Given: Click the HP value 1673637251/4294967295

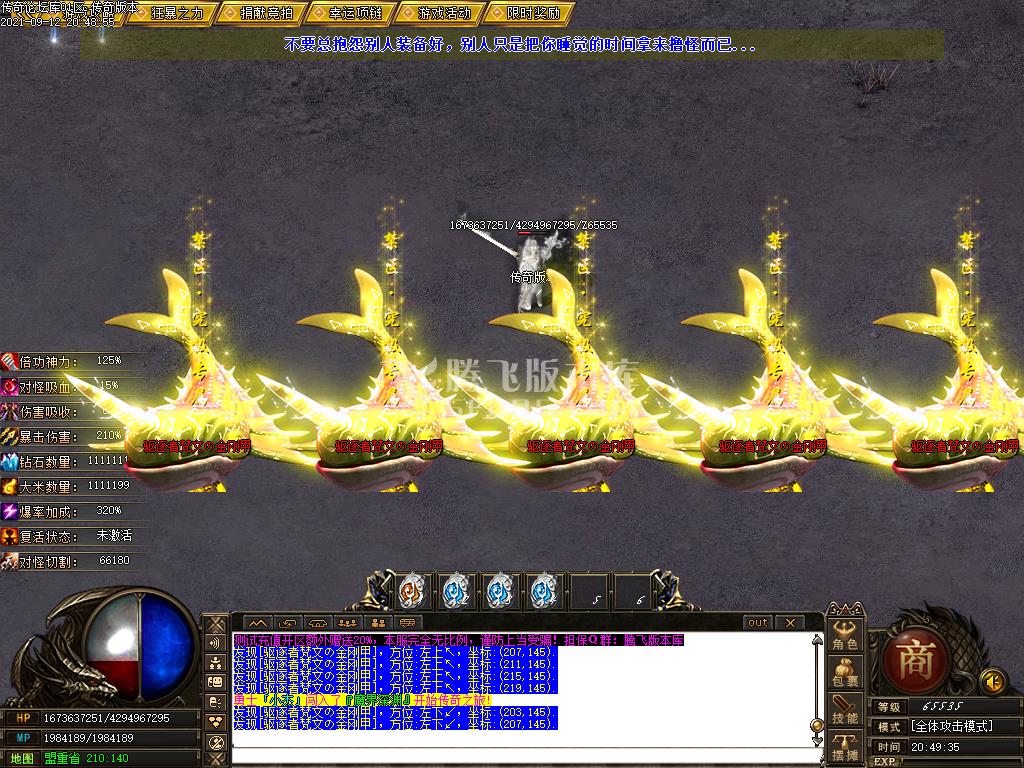Looking at the screenshot, I should coord(106,718).
